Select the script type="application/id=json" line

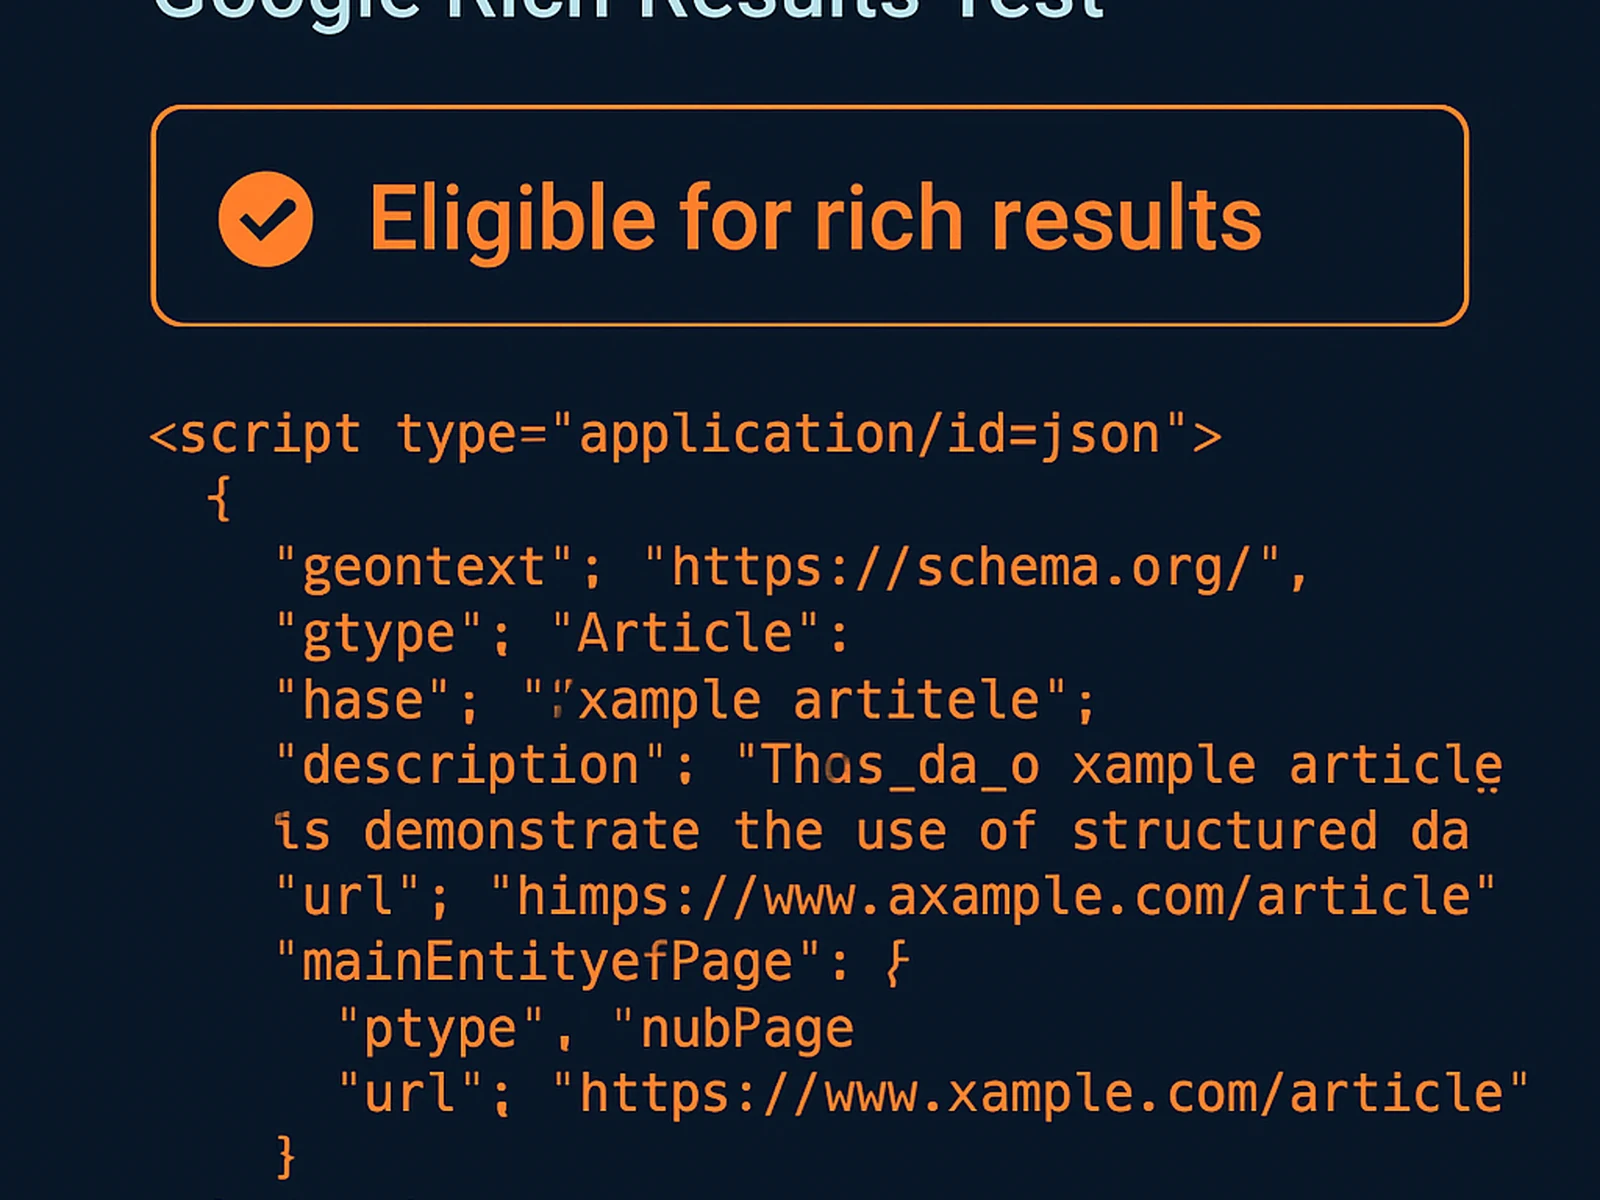tap(685, 435)
